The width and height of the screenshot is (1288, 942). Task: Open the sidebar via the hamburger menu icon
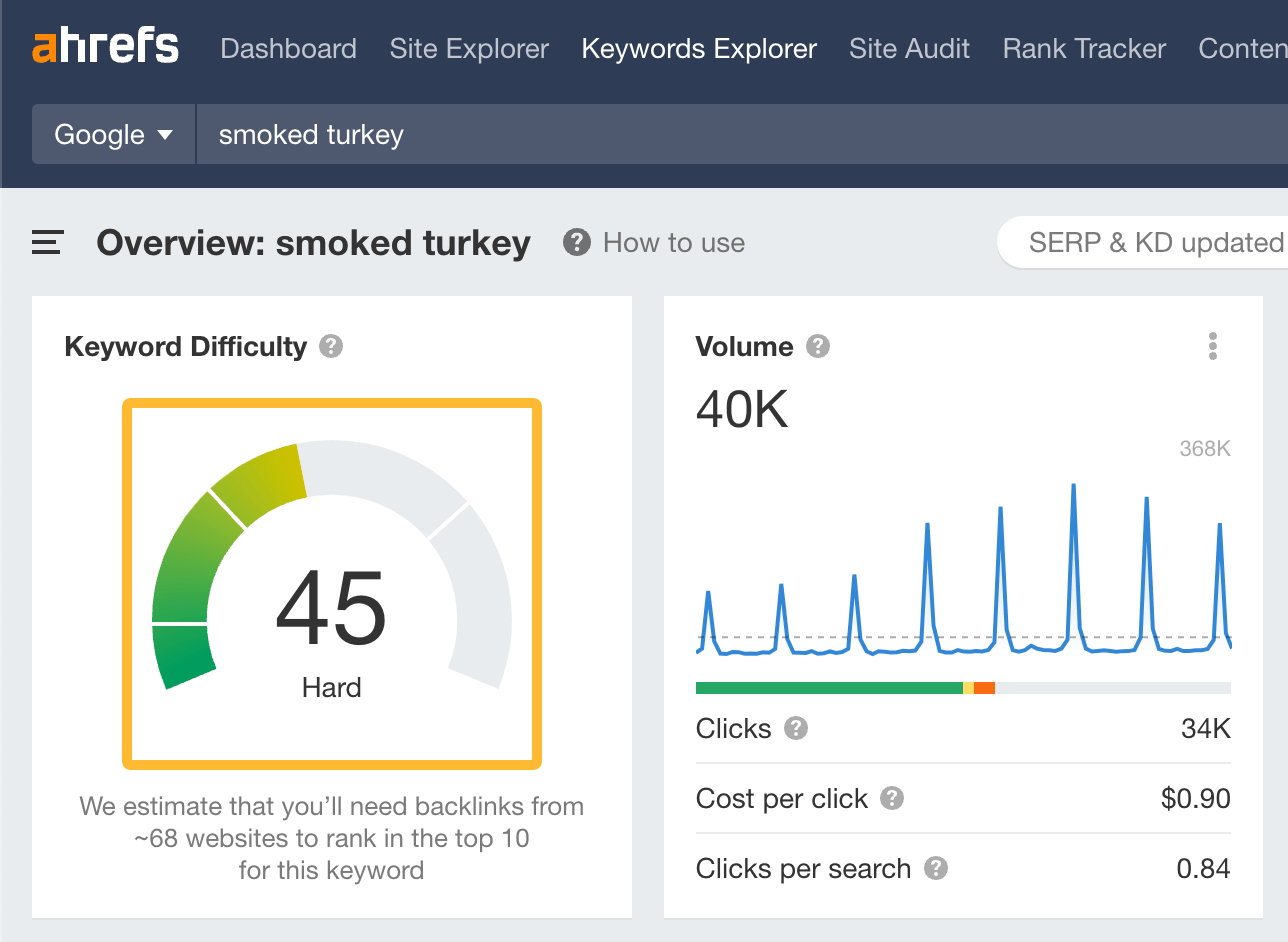tap(46, 242)
